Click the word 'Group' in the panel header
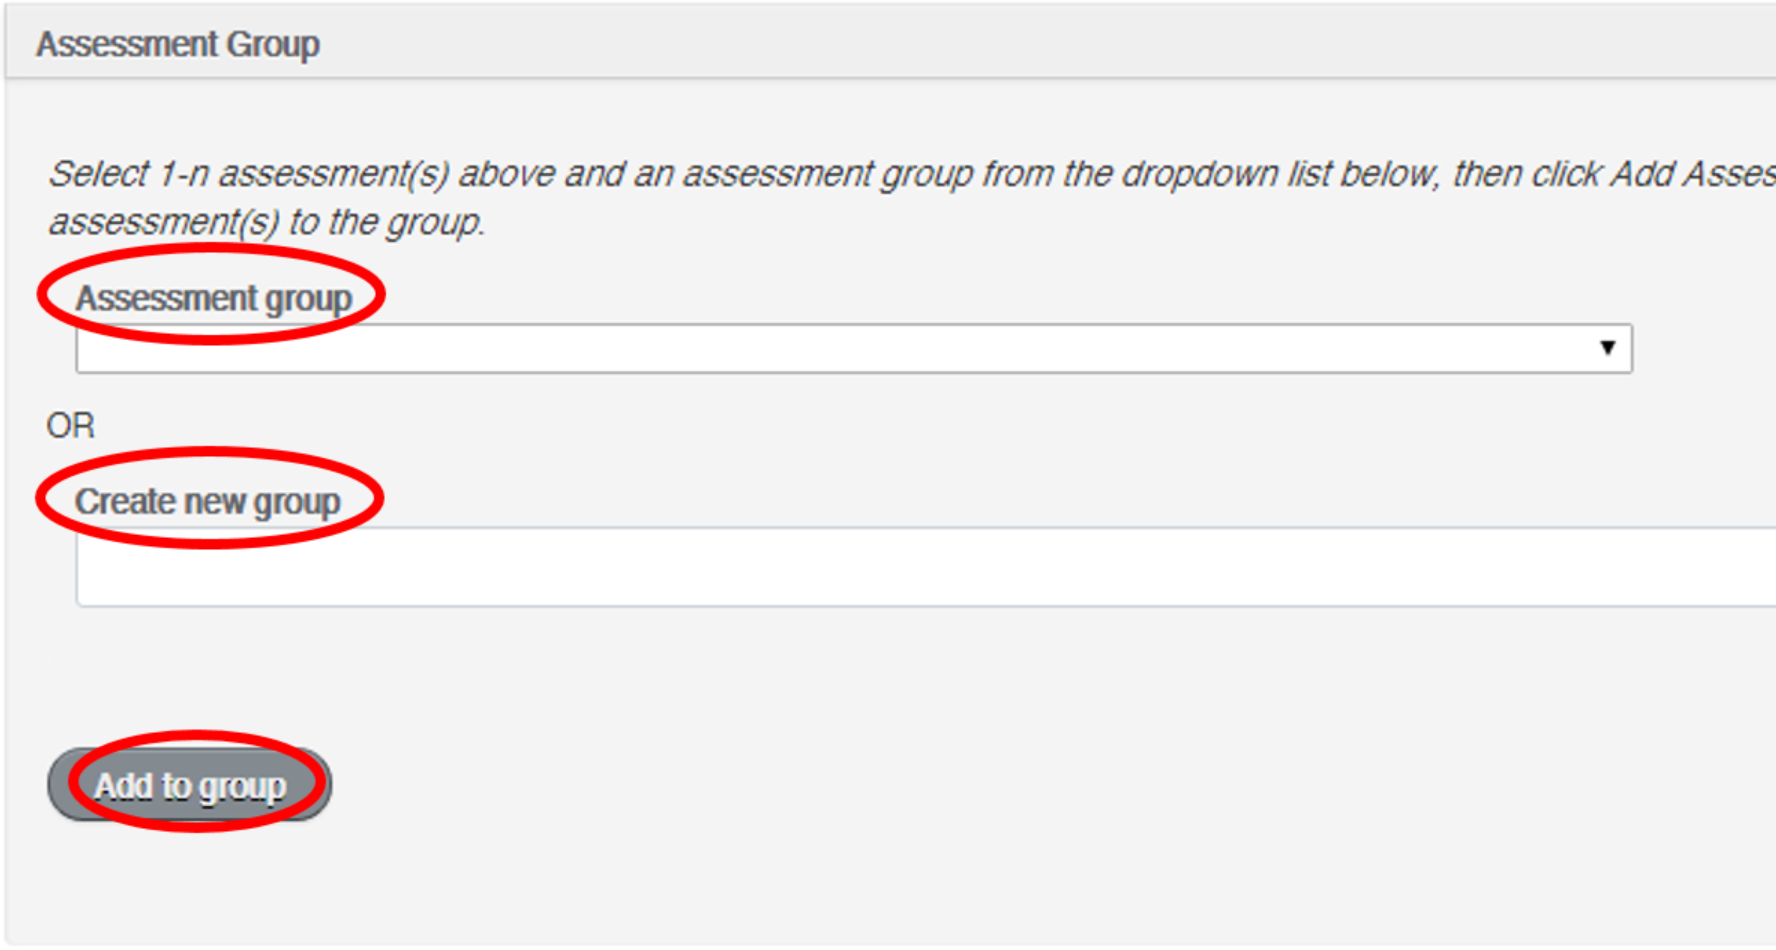 click(272, 44)
